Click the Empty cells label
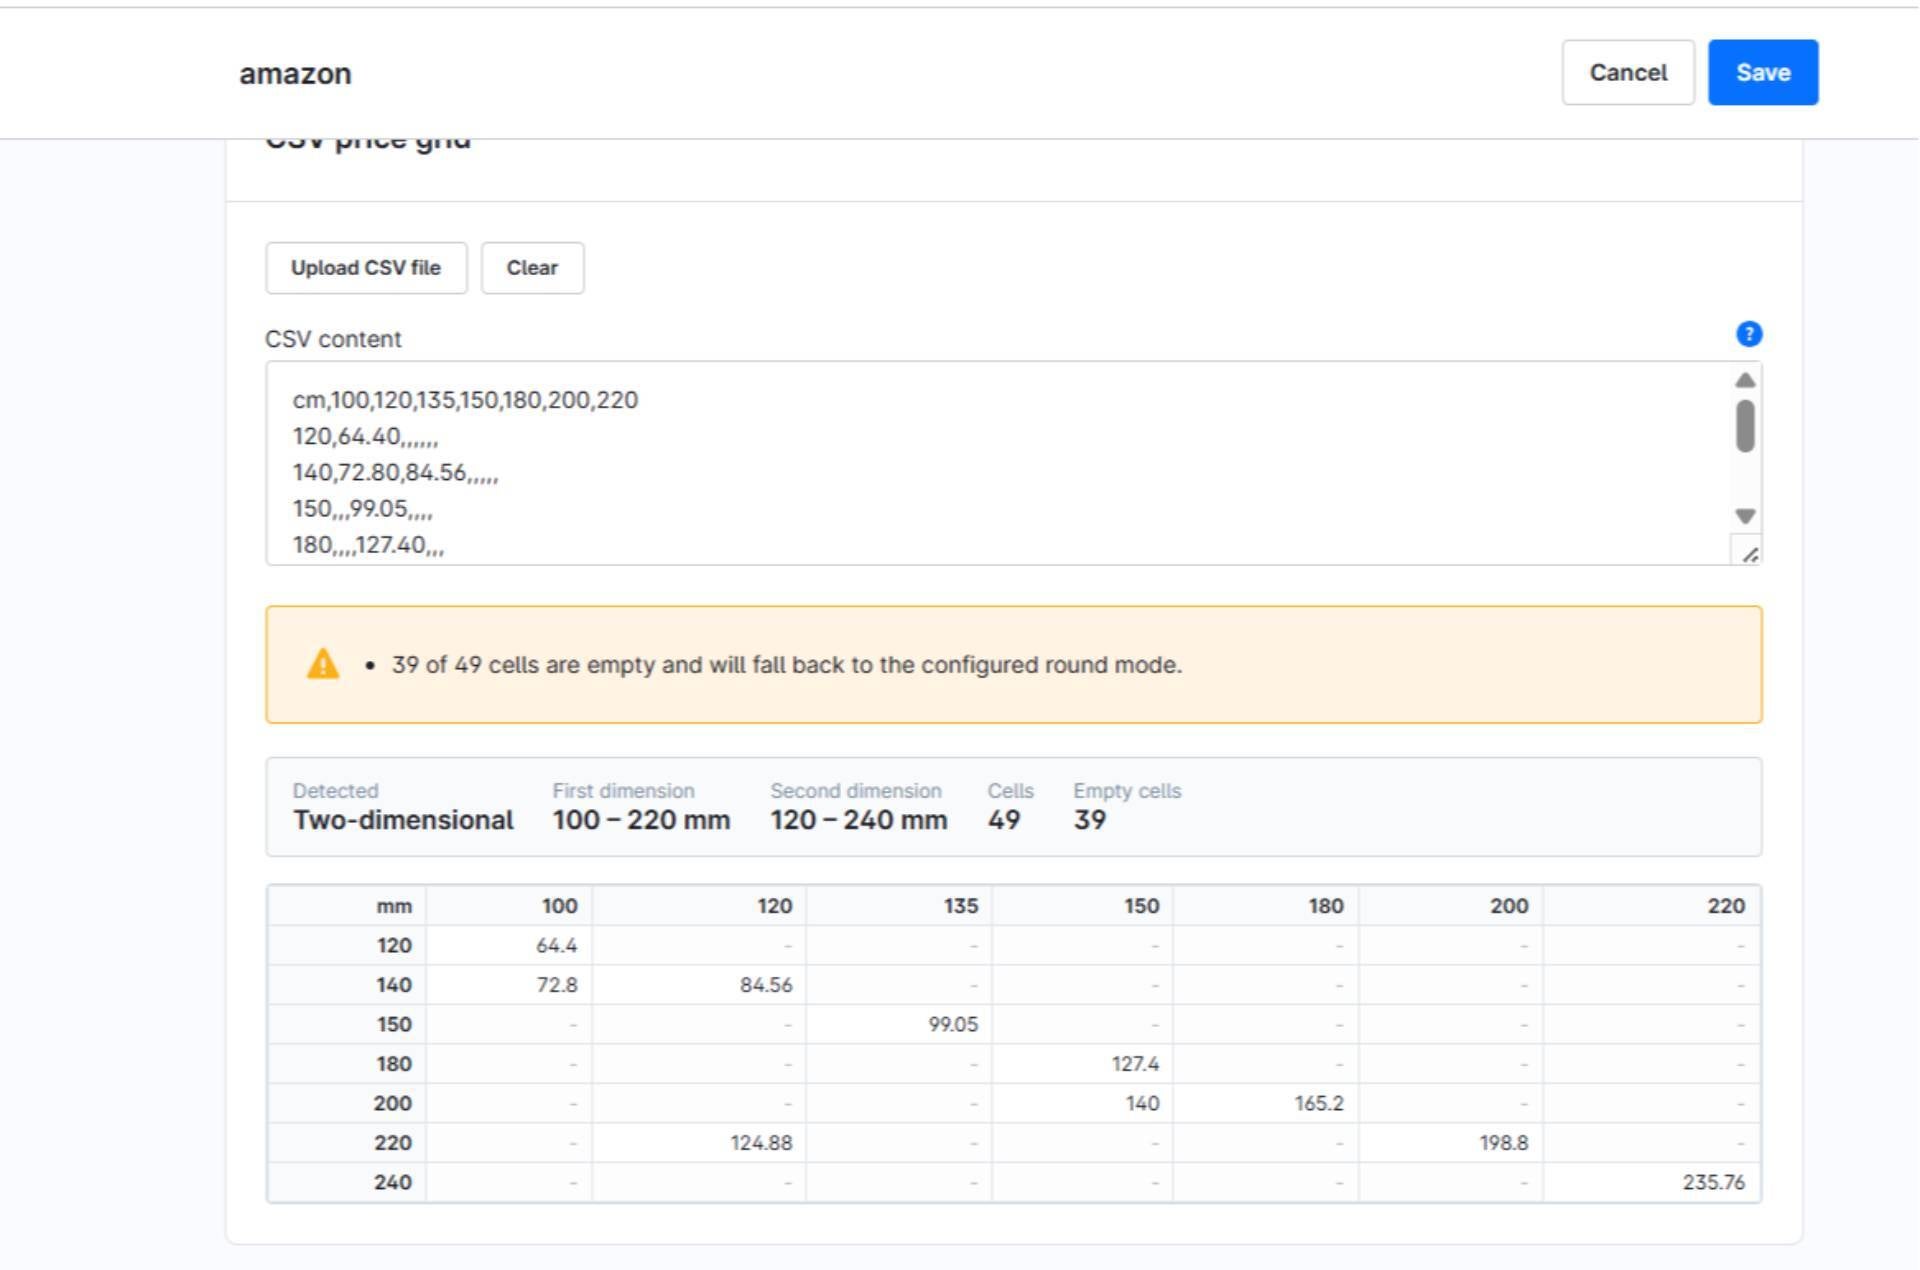1920x1270 pixels. tap(1127, 791)
